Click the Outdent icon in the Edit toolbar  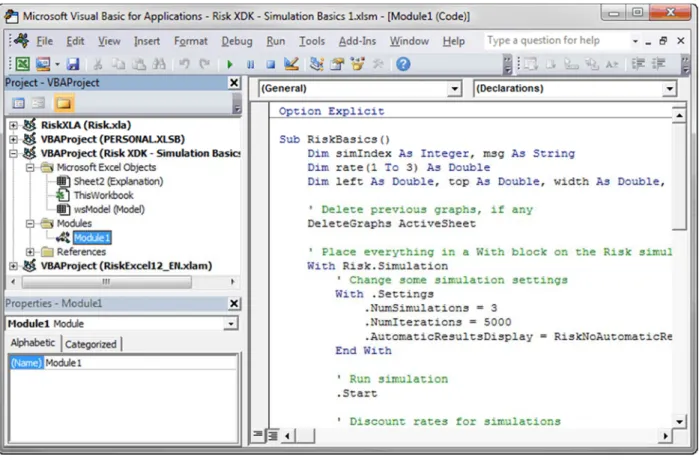pos(659,64)
